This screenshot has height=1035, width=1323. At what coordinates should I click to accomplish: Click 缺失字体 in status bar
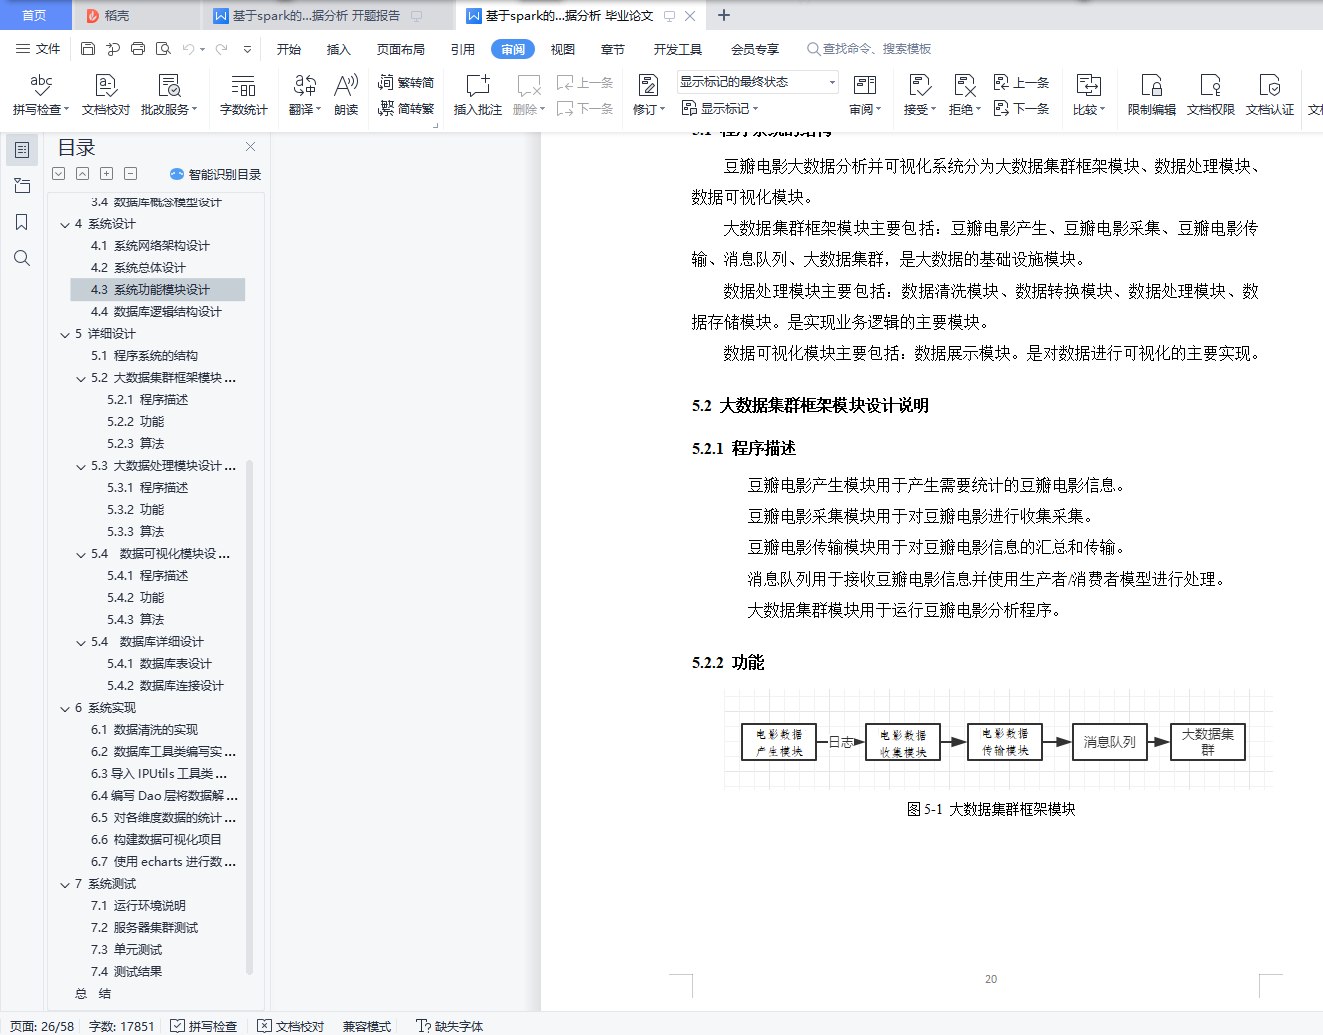[x=449, y=1026]
